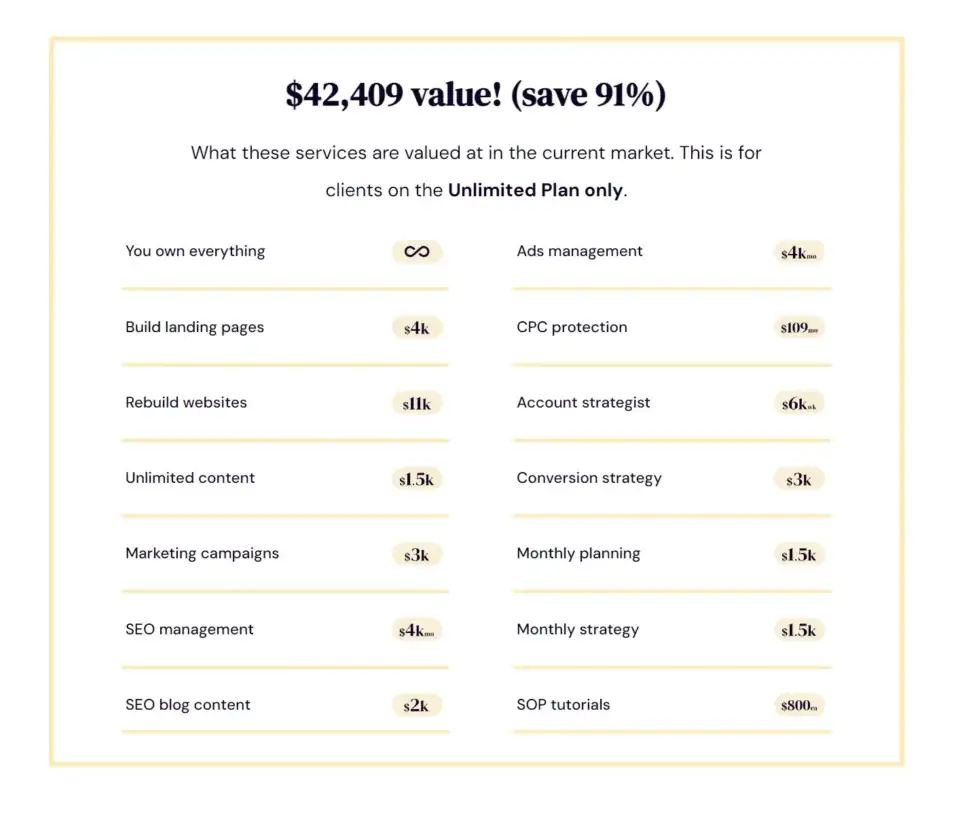Click the $42,409 value heading
This screenshot has height=815, width=960.
point(476,94)
